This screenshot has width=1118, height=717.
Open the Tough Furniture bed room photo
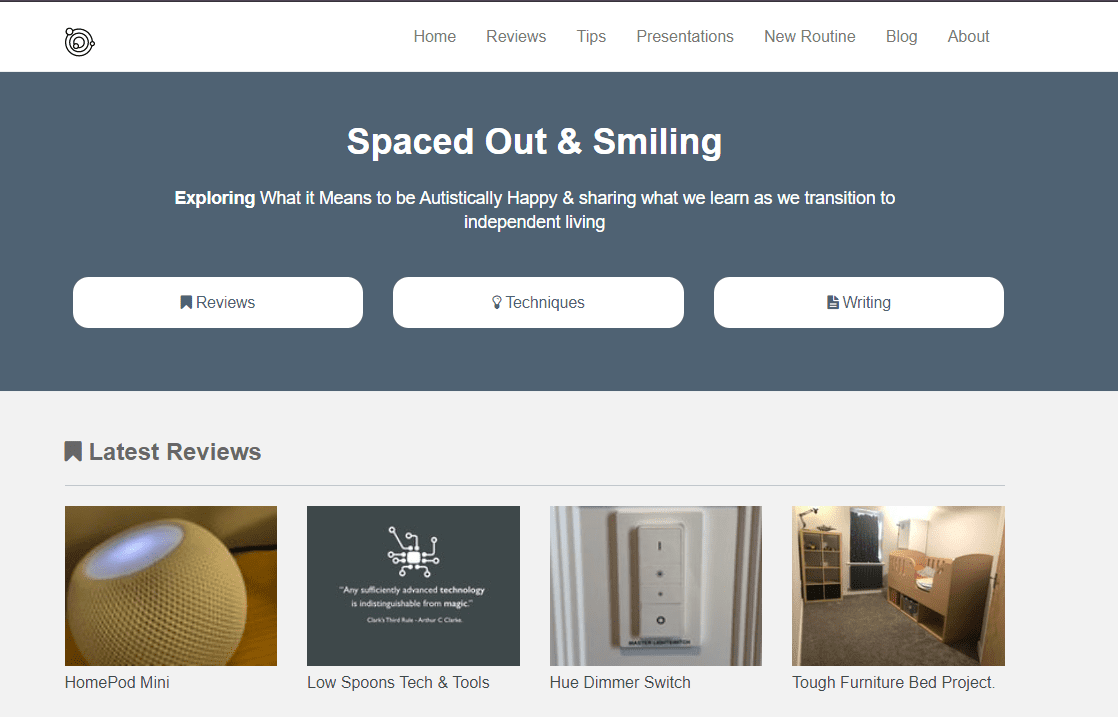[x=898, y=586]
